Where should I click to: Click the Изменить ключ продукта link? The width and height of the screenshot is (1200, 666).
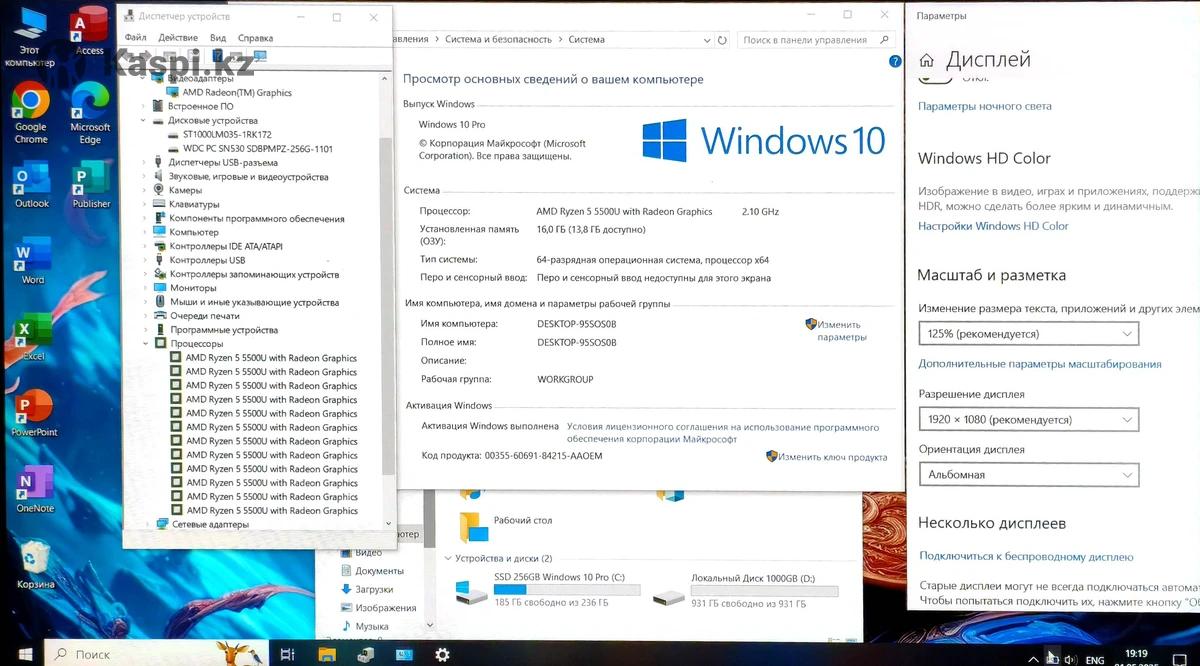tap(833, 457)
